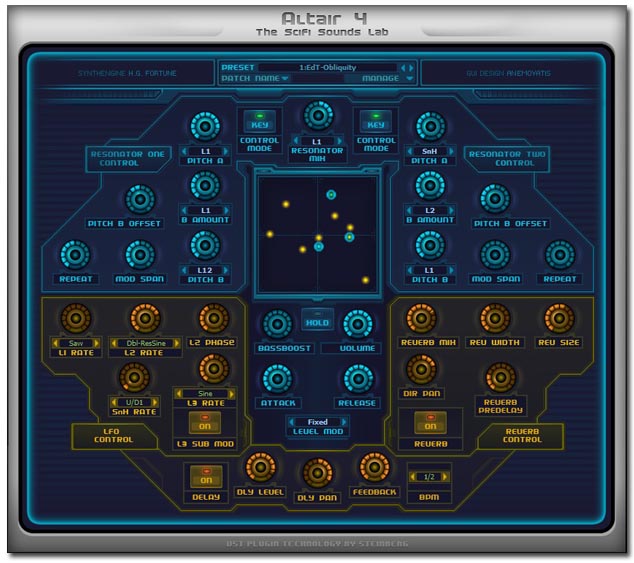This screenshot has width=634, height=563.
Task: Click next arrow on Level Mod Fixed selector
Action: coord(344,422)
